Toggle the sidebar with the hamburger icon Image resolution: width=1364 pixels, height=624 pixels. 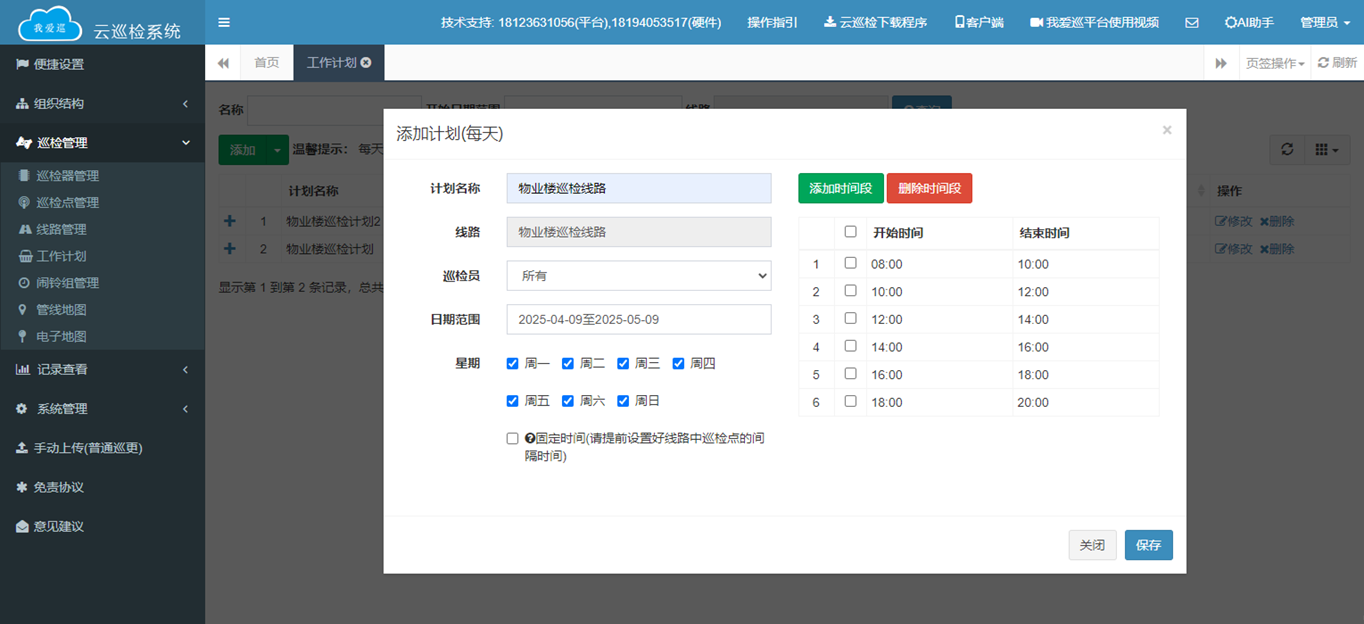[224, 21]
